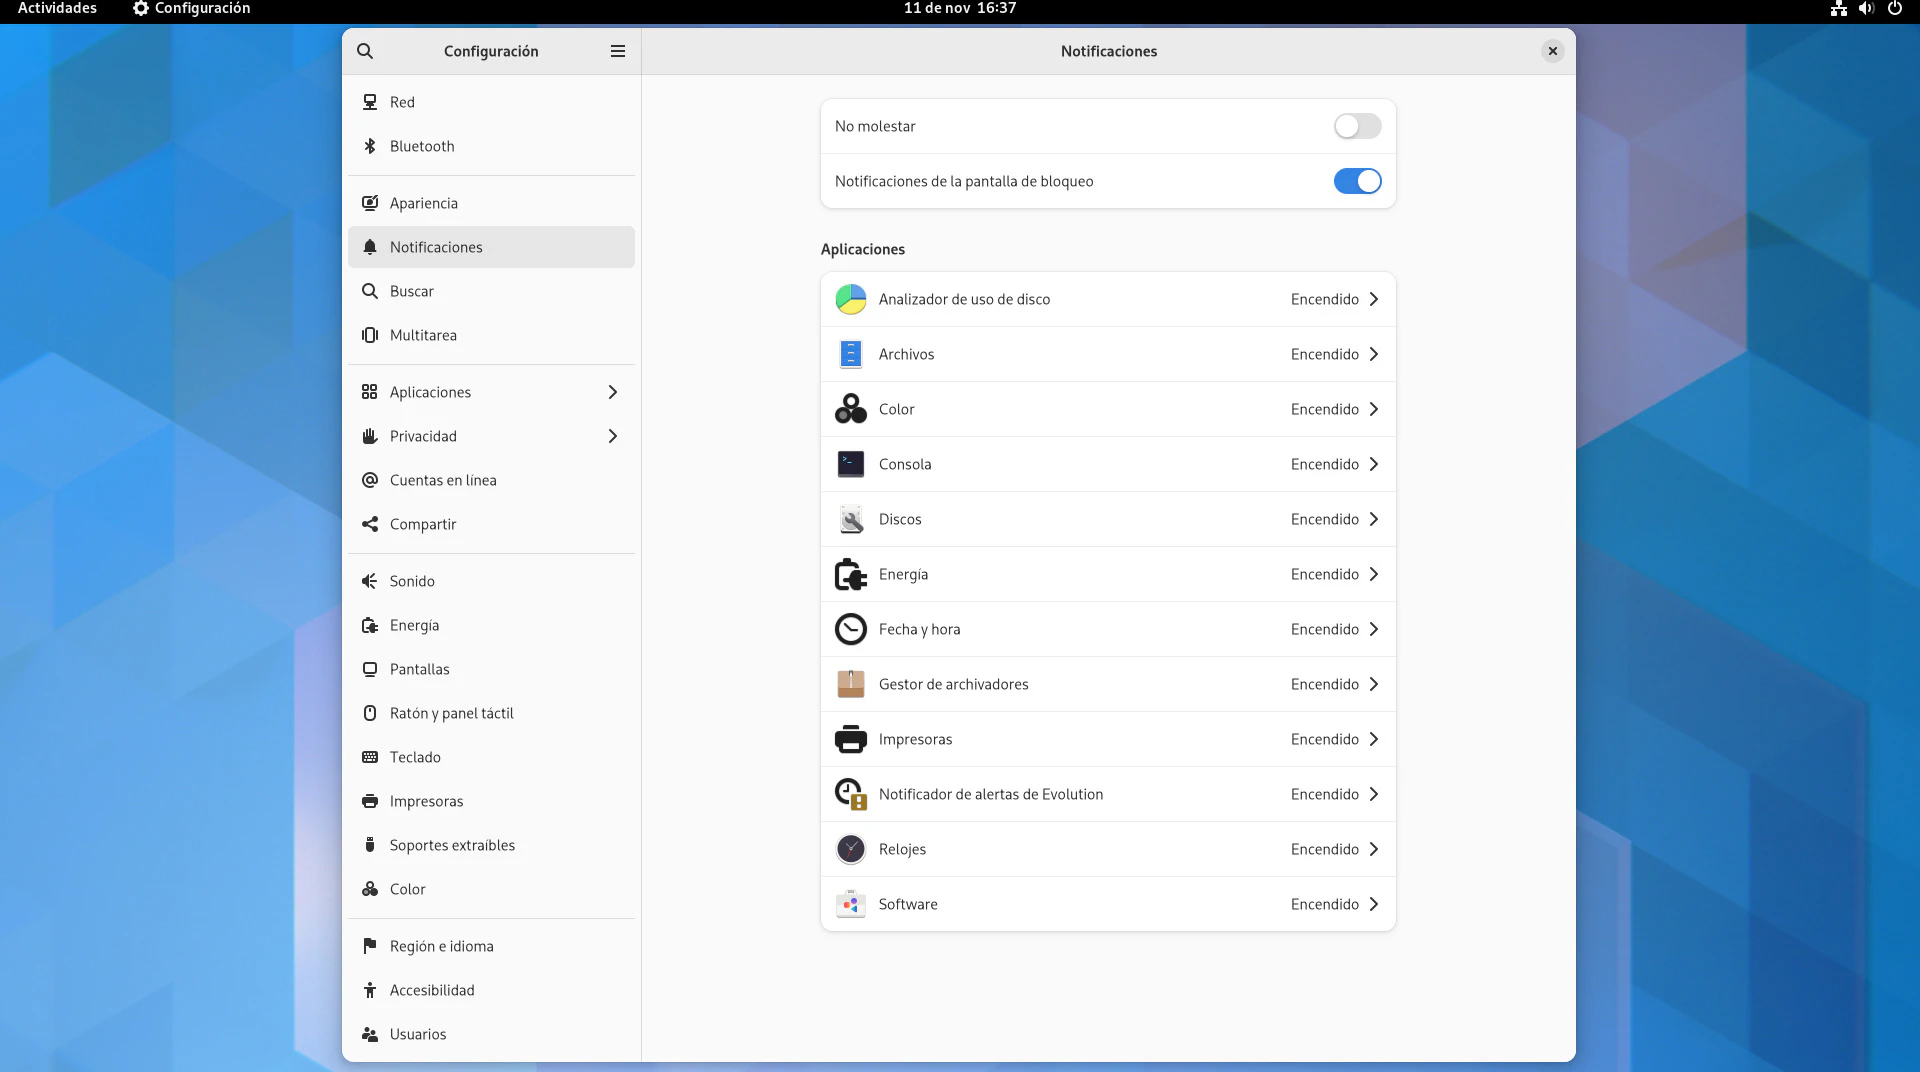Open the system power icon in the top bar
Image resolution: width=1920 pixels, height=1072 pixels.
[1894, 9]
